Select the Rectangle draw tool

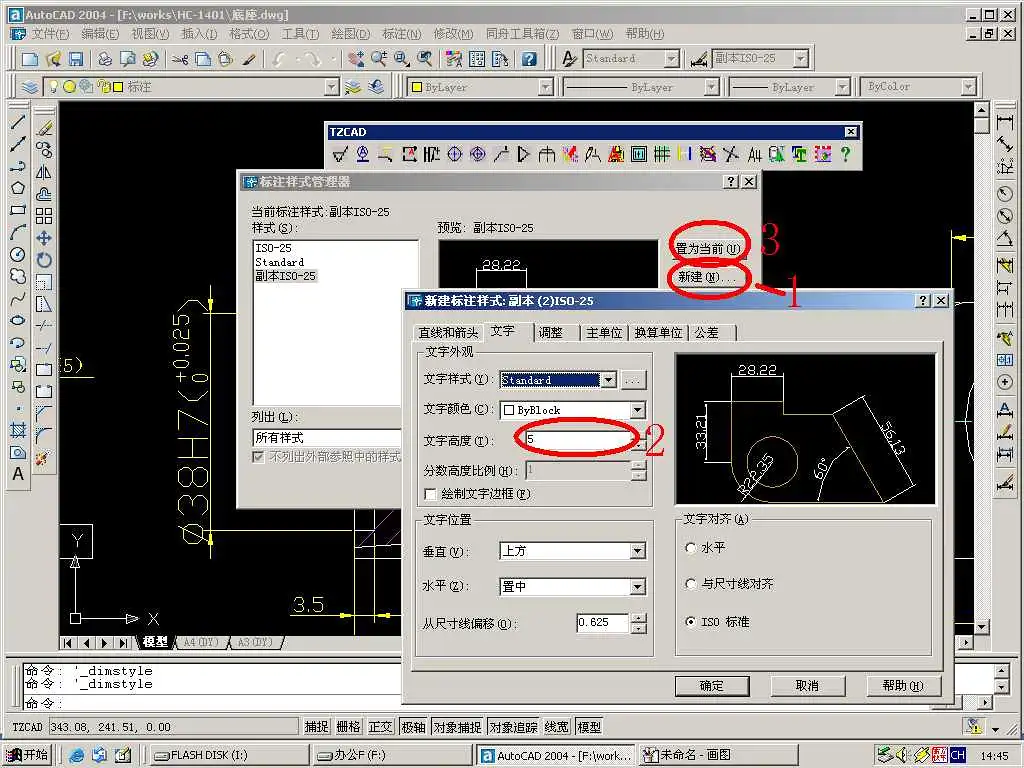tap(18, 210)
